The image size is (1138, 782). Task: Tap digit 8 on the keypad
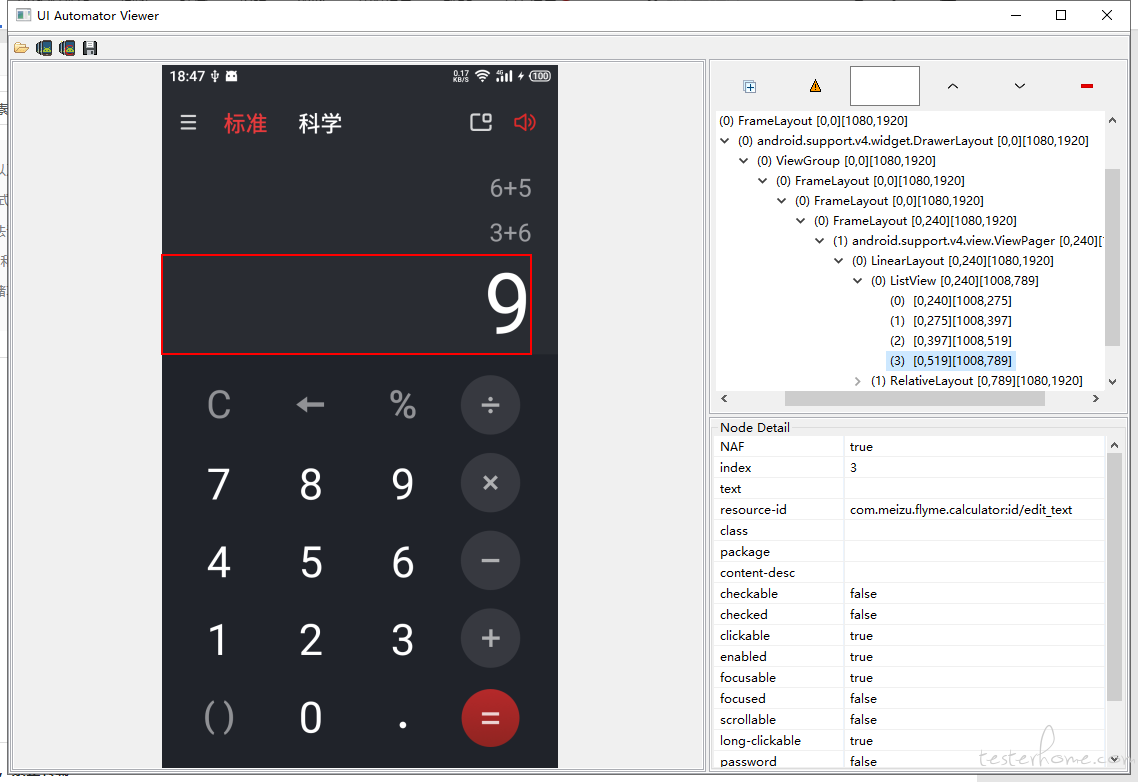[x=311, y=484]
